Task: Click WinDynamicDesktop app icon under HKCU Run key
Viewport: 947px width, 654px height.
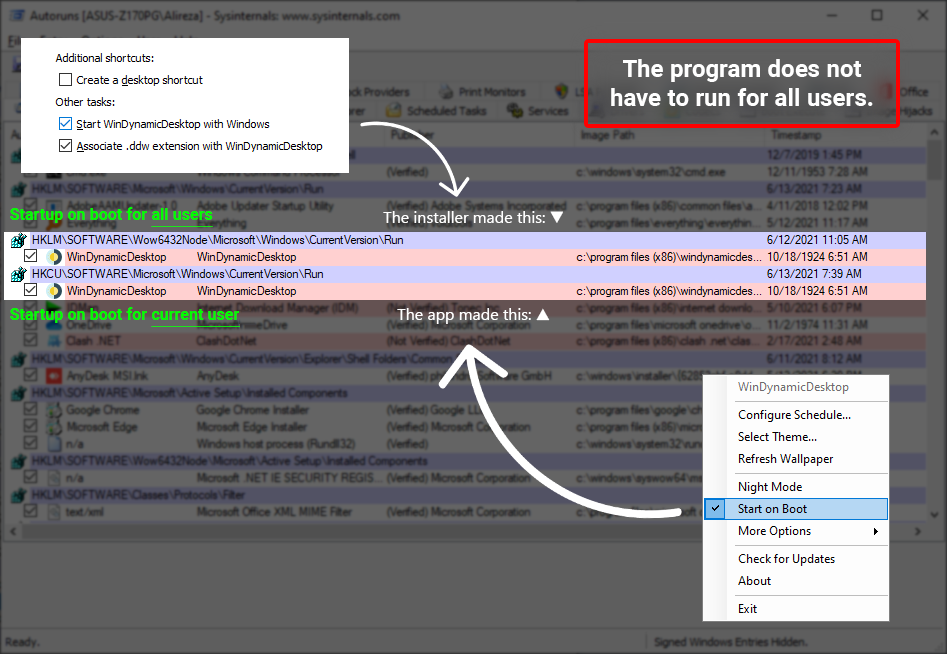Action: 54,291
